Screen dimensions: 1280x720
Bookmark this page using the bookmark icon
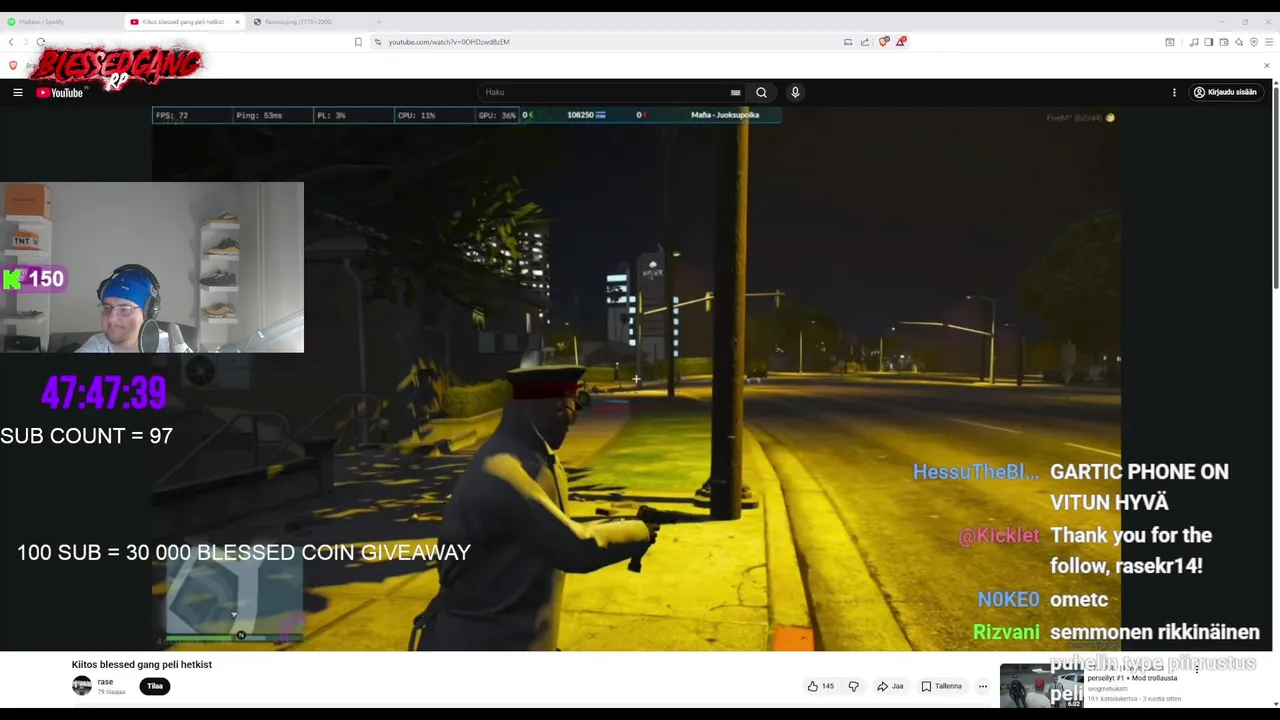(358, 42)
